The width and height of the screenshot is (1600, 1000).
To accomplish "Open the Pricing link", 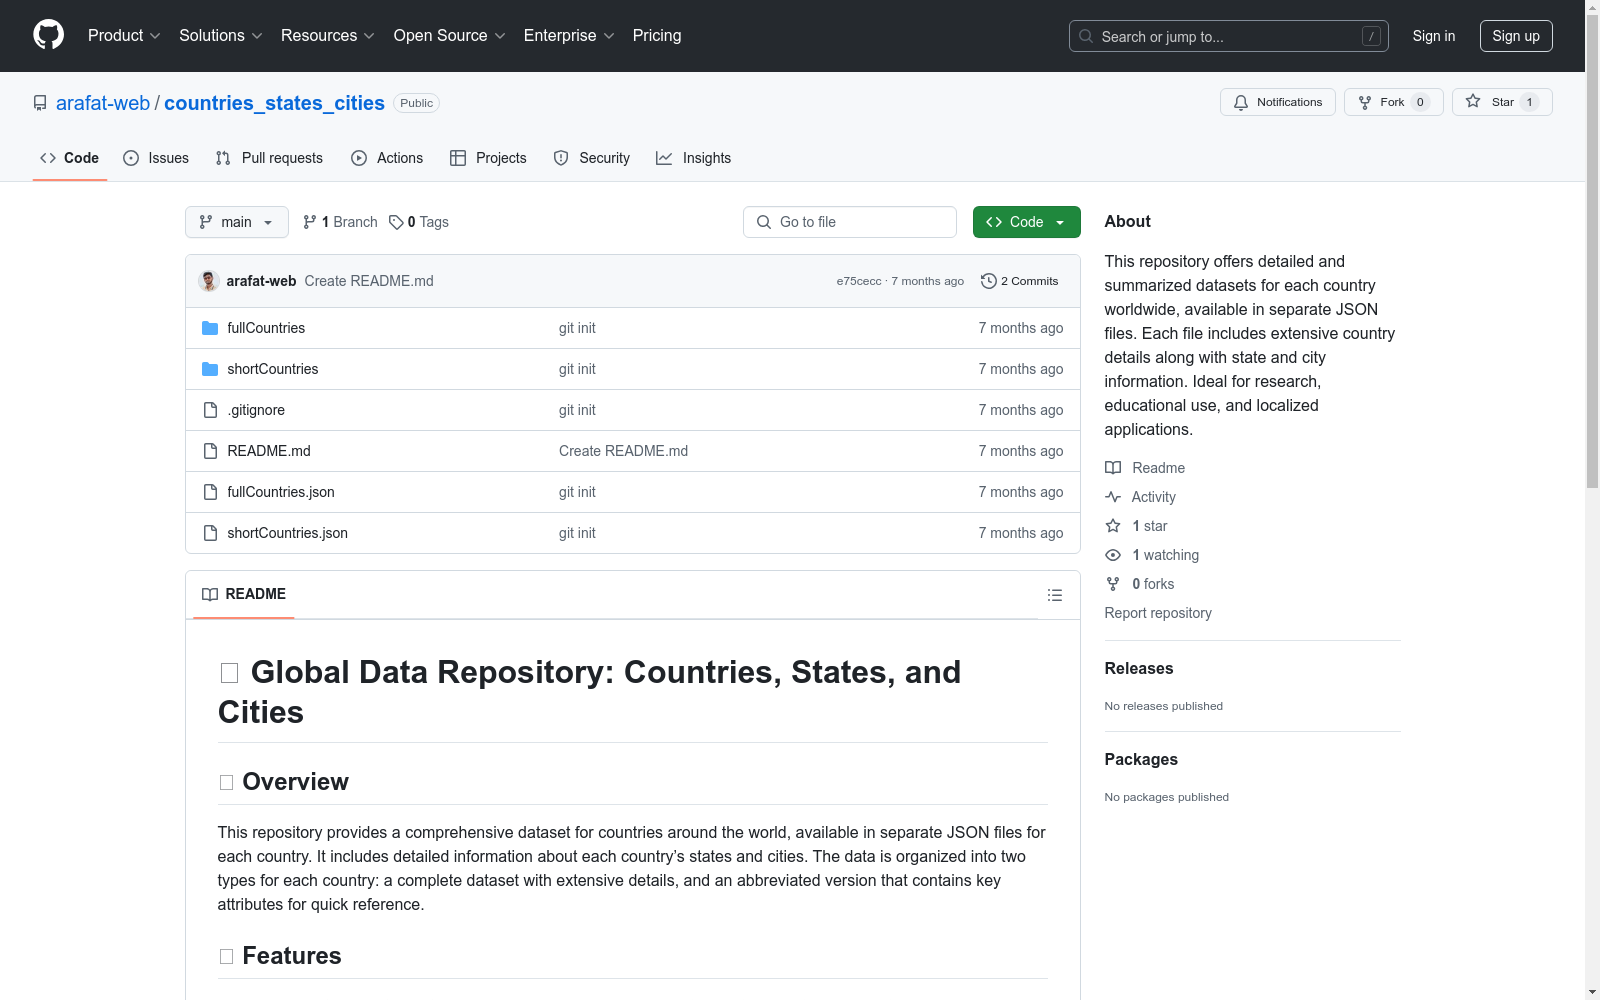I will (x=657, y=35).
